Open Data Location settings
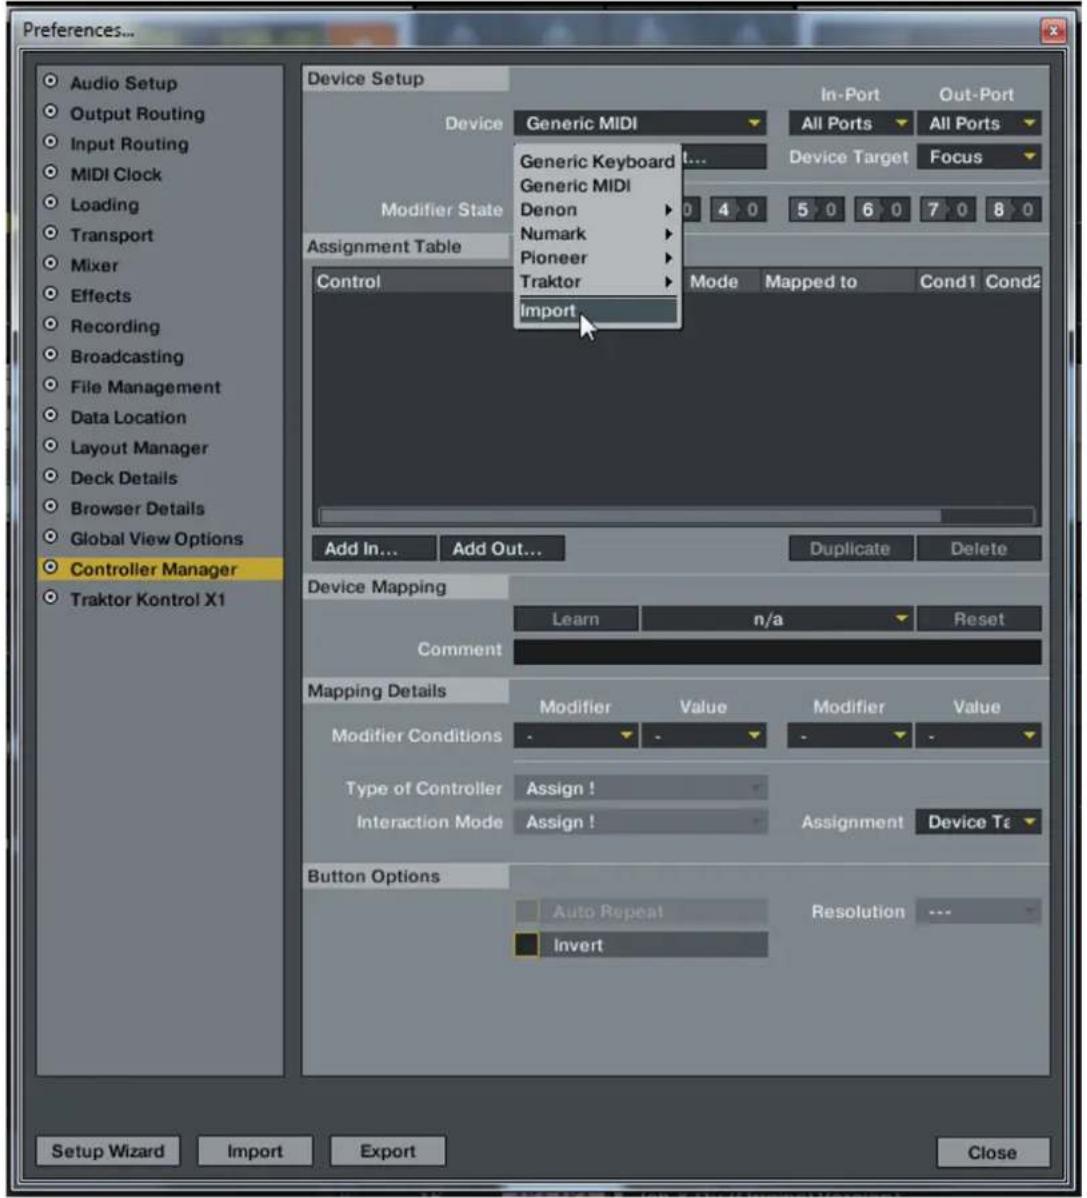The image size is (1087, 1198). 128,417
